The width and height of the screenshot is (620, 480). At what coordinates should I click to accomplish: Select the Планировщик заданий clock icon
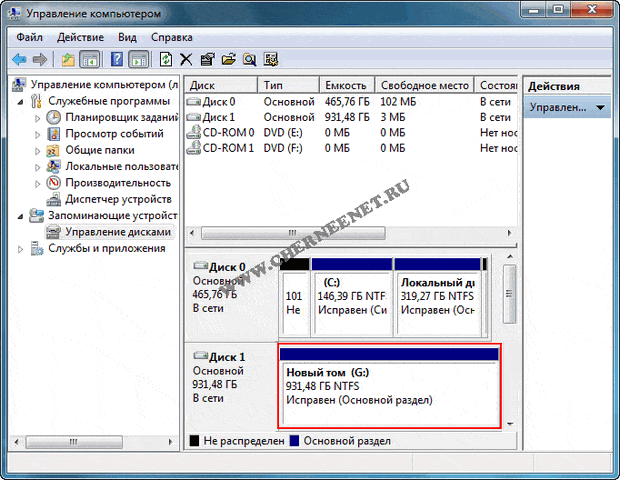pos(53,117)
